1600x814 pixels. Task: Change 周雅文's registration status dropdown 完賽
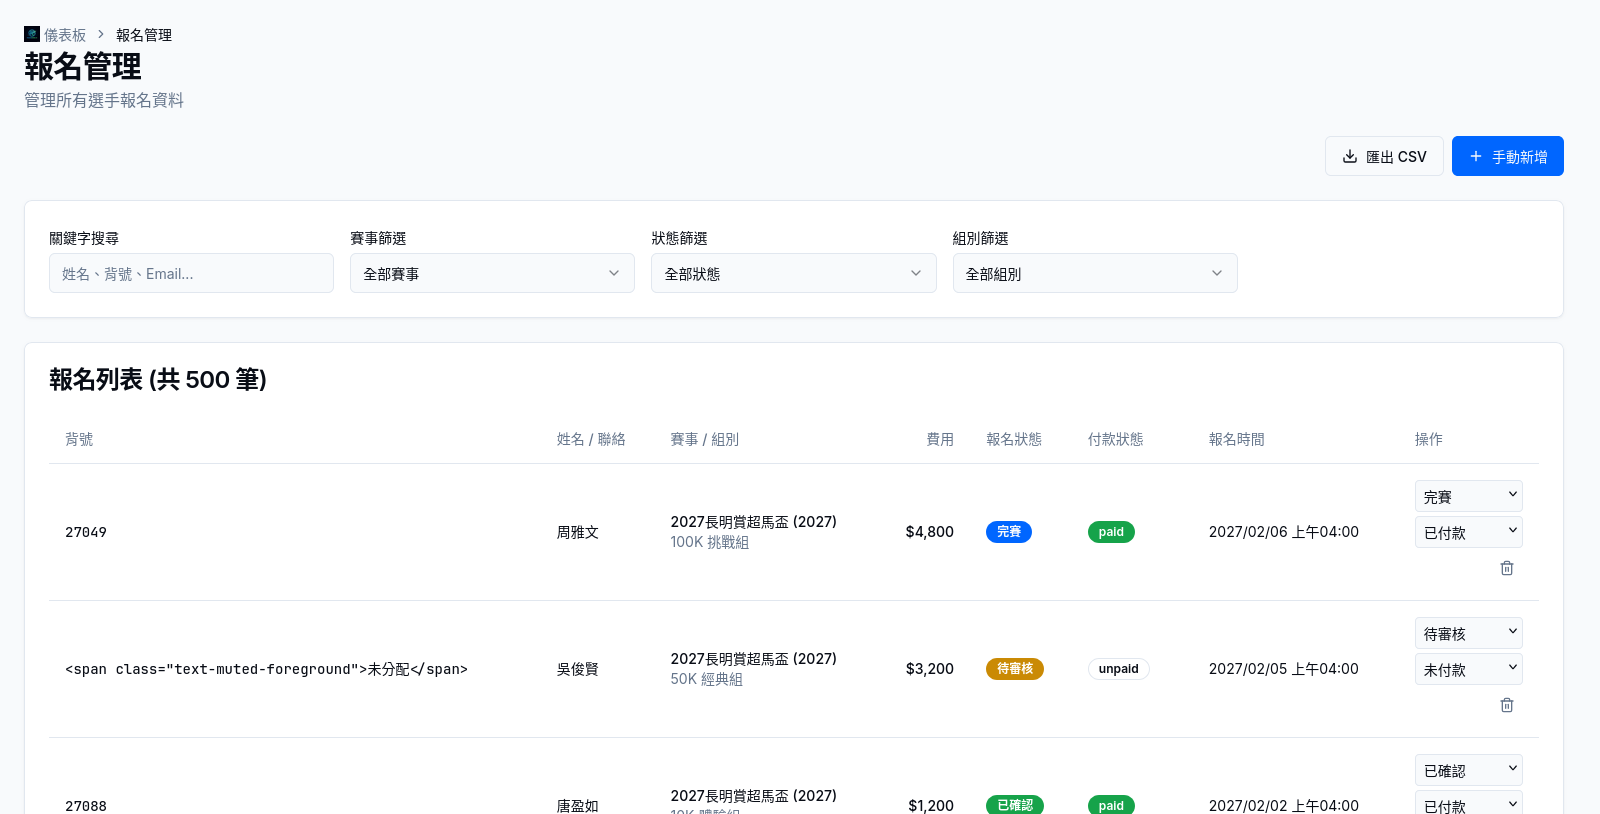click(1468, 496)
